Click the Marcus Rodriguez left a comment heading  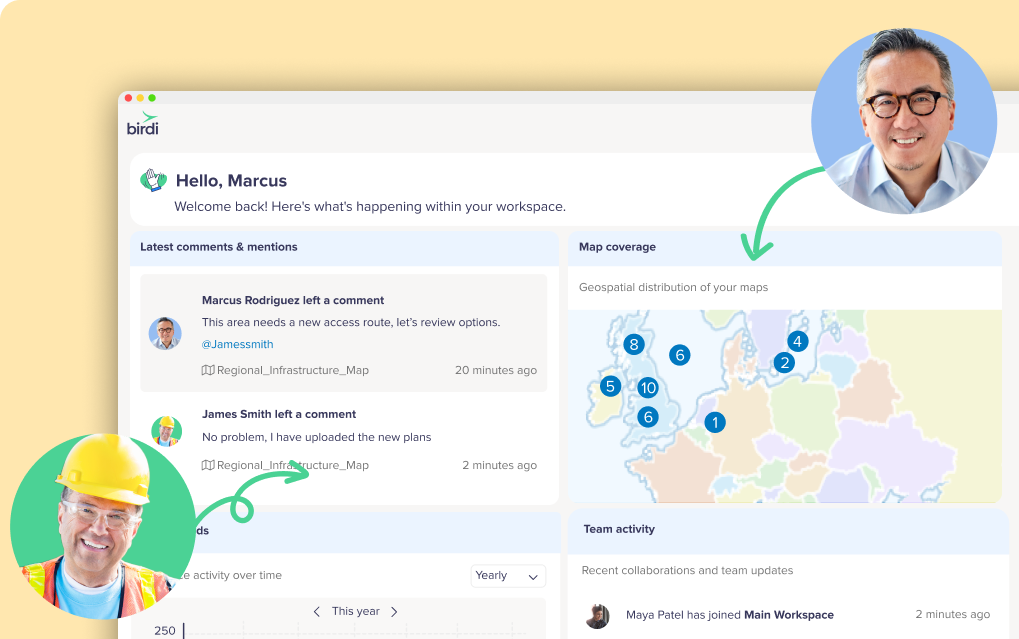[292, 300]
